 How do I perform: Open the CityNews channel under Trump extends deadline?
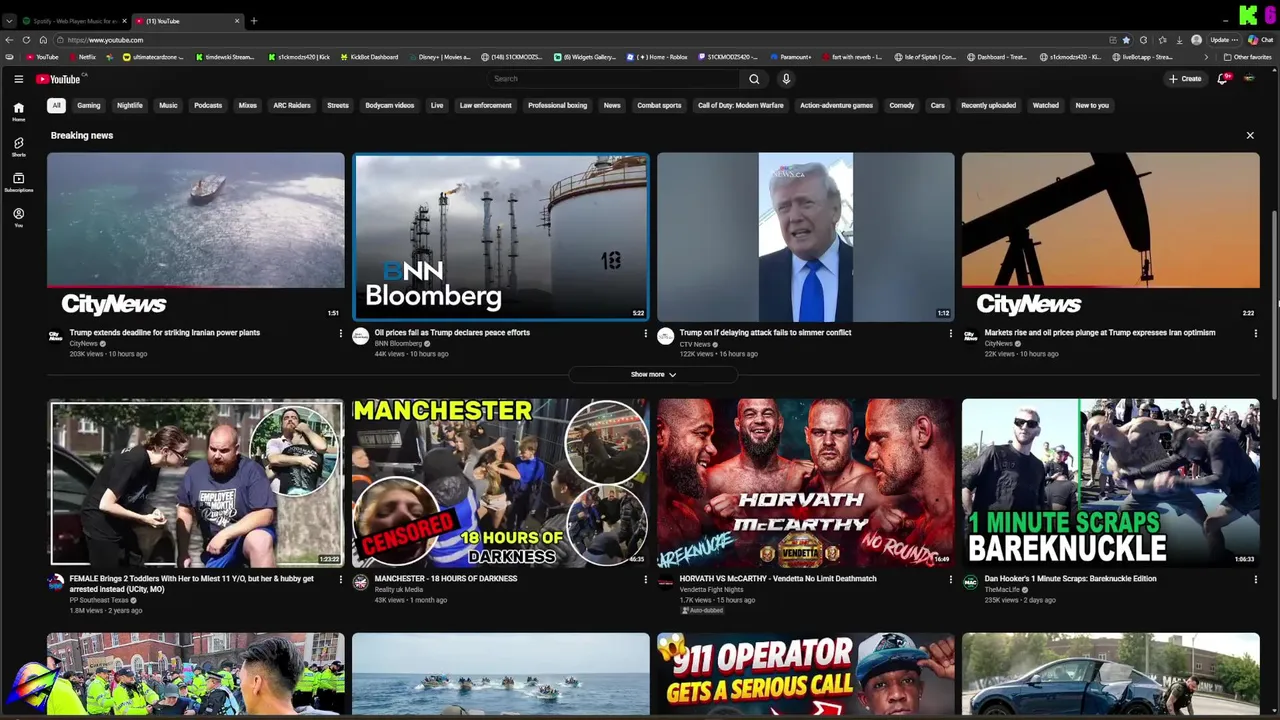point(83,344)
